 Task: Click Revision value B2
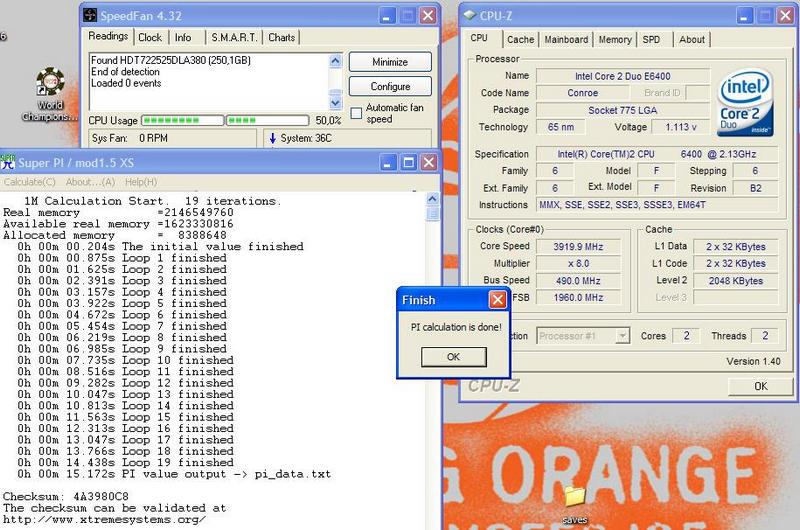click(755, 188)
